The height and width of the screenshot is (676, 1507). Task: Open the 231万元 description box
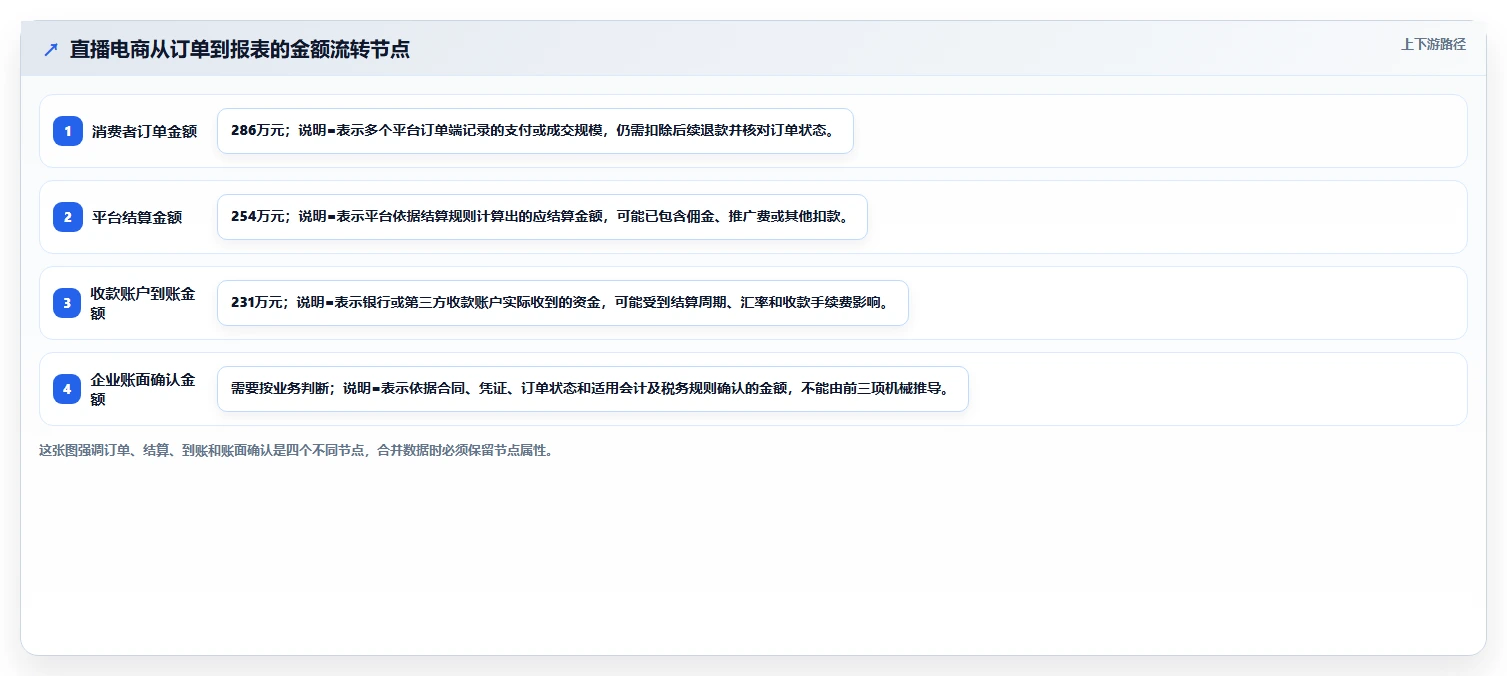562,303
